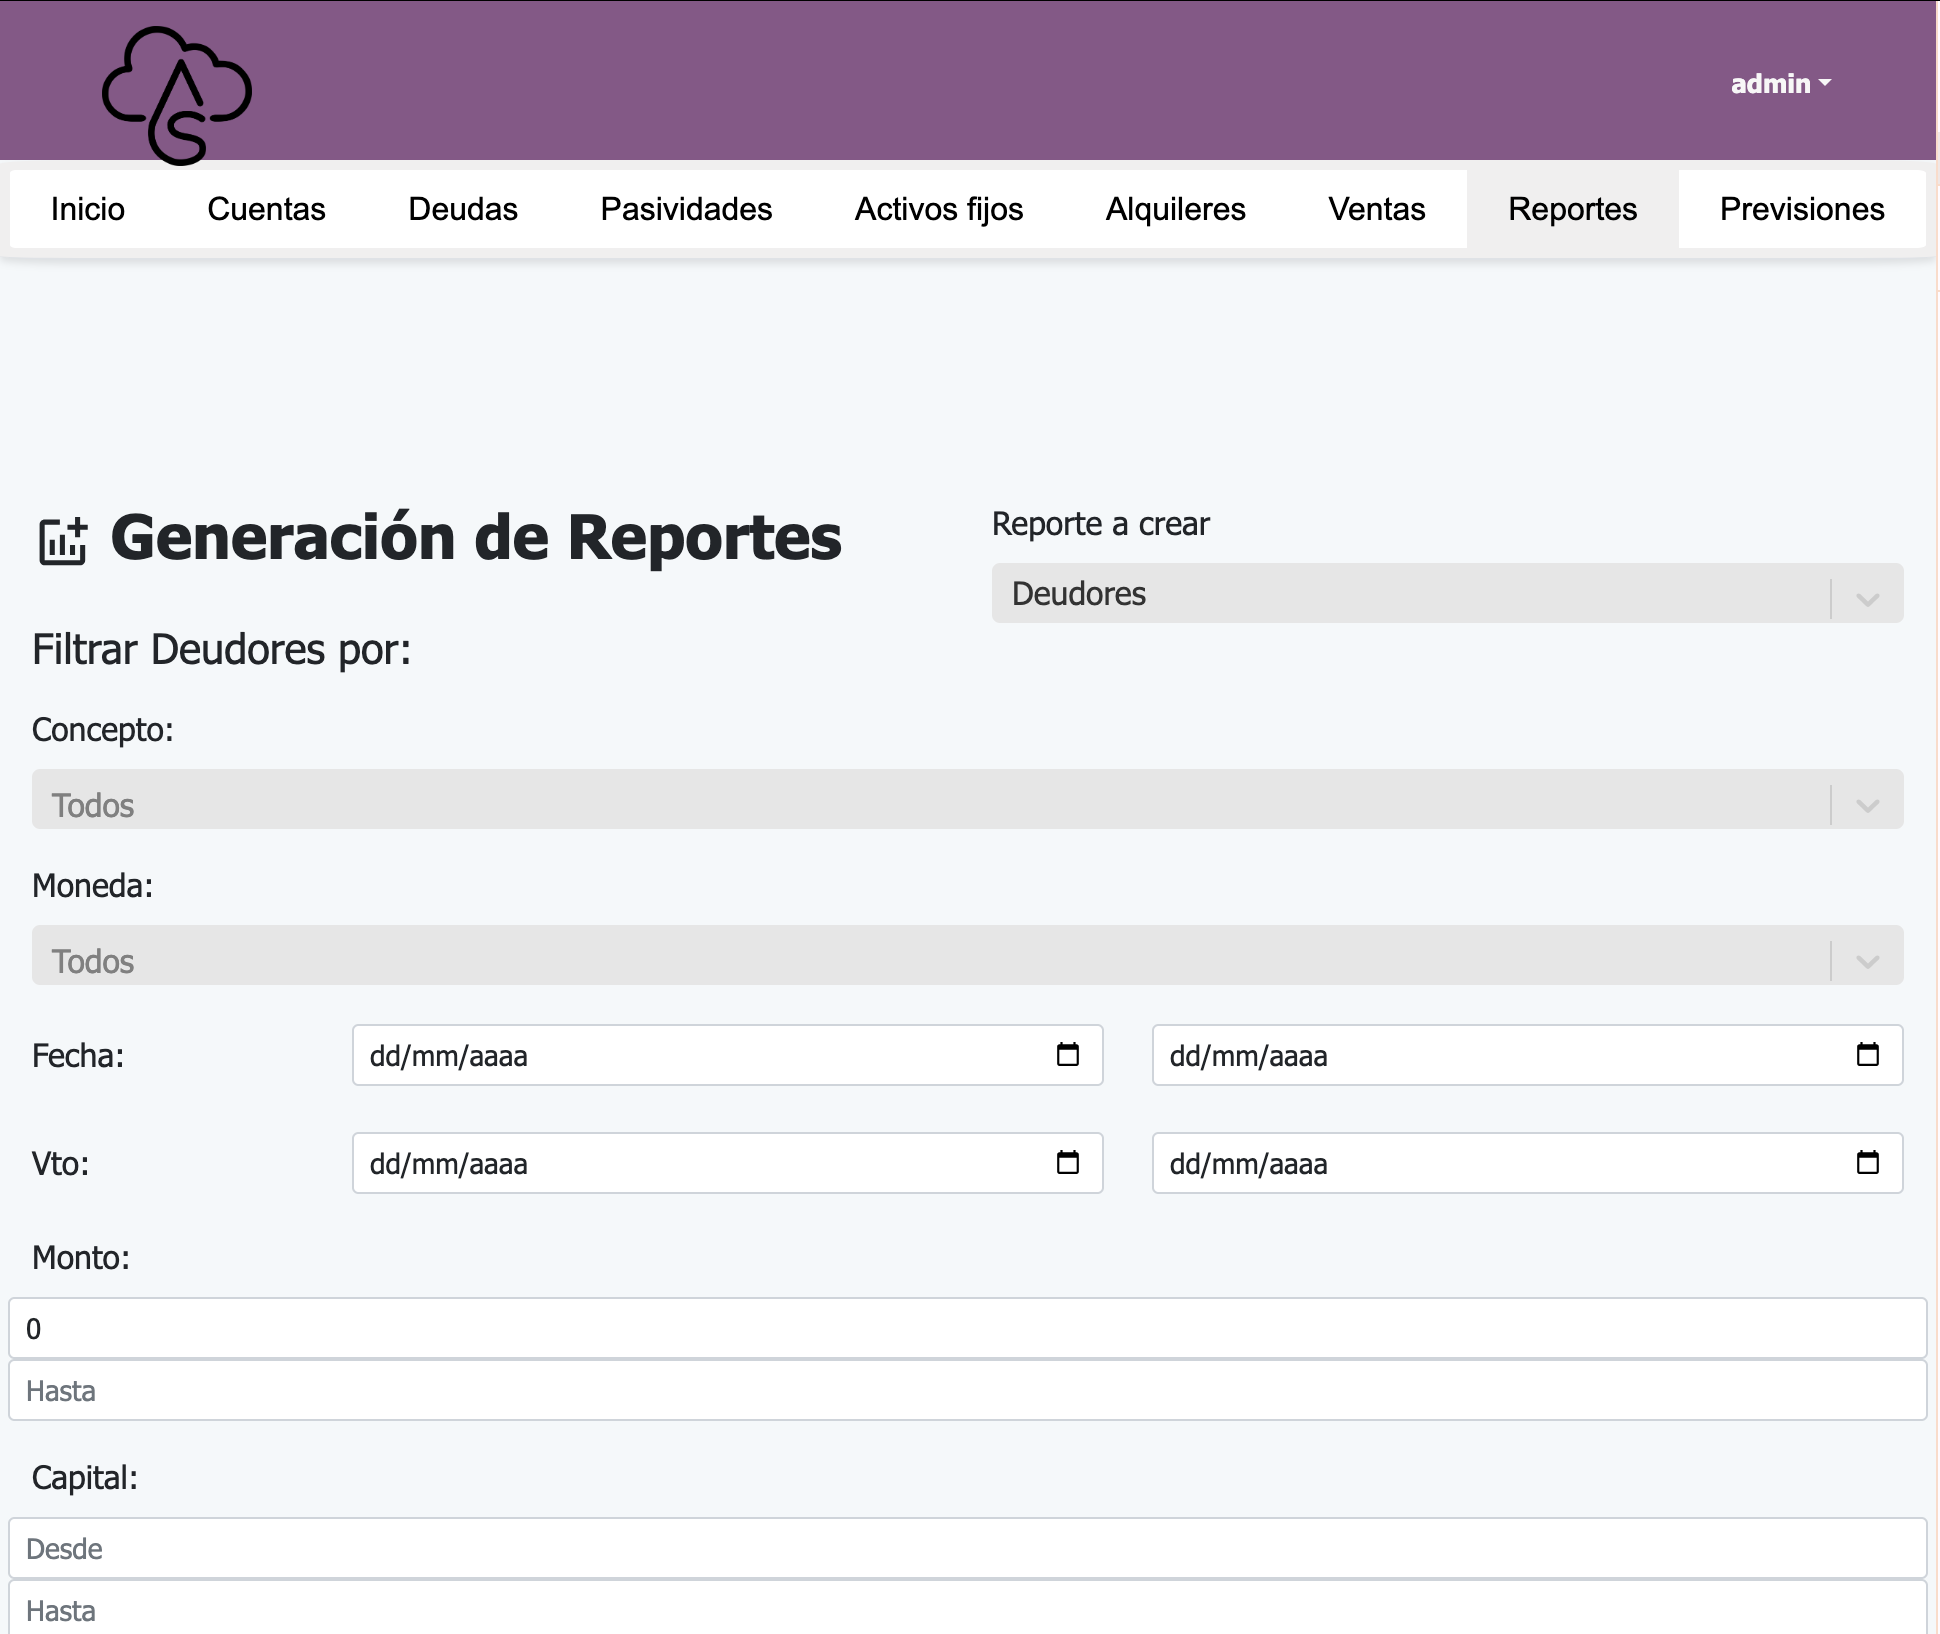This screenshot has height=1634, width=1940.
Task: Click the Capital Desde input field
Action: (966, 1549)
